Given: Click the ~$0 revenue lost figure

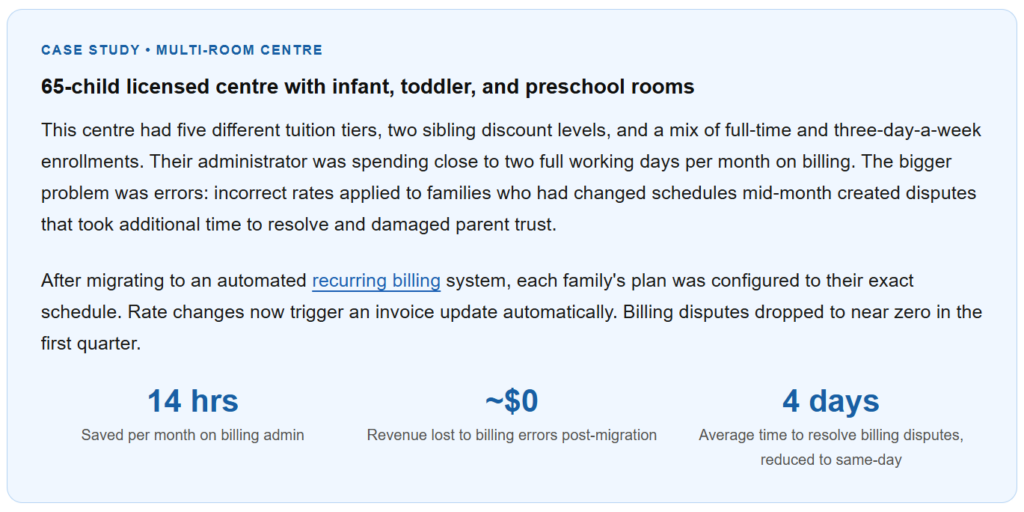Looking at the screenshot, I should (x=511, y=401).
